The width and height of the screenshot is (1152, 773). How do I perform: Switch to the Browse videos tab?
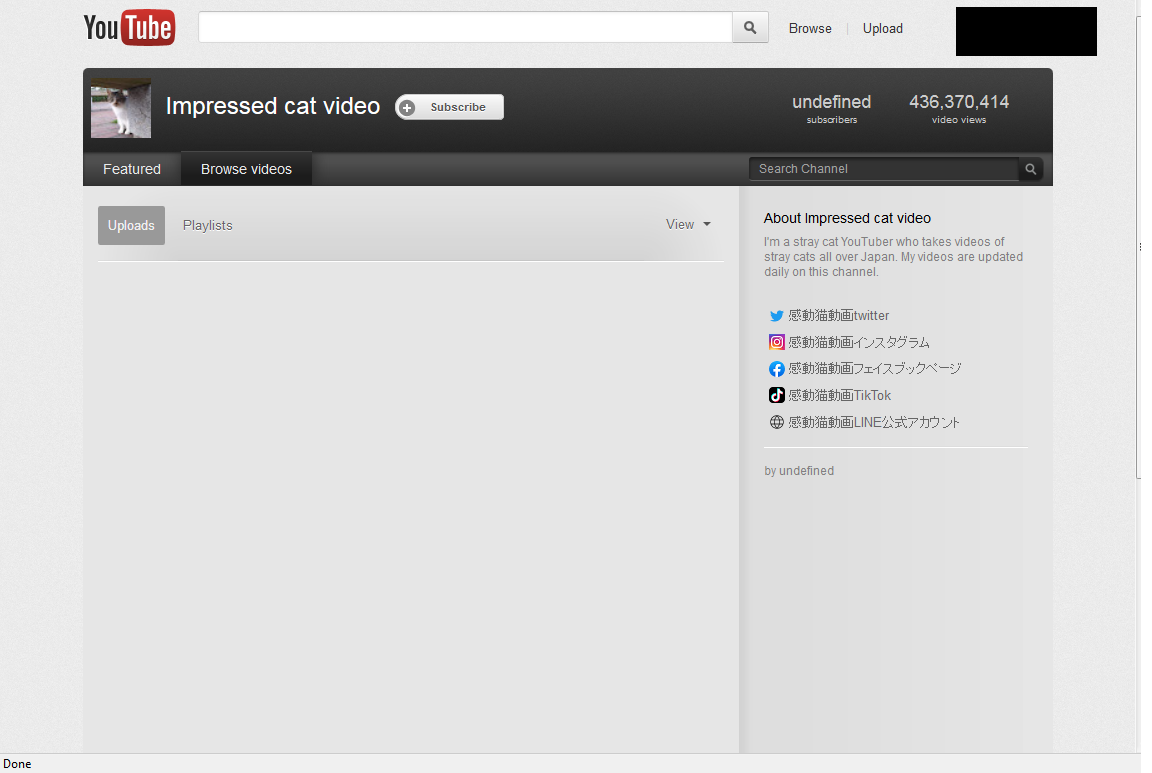click(x=246, y=169)
